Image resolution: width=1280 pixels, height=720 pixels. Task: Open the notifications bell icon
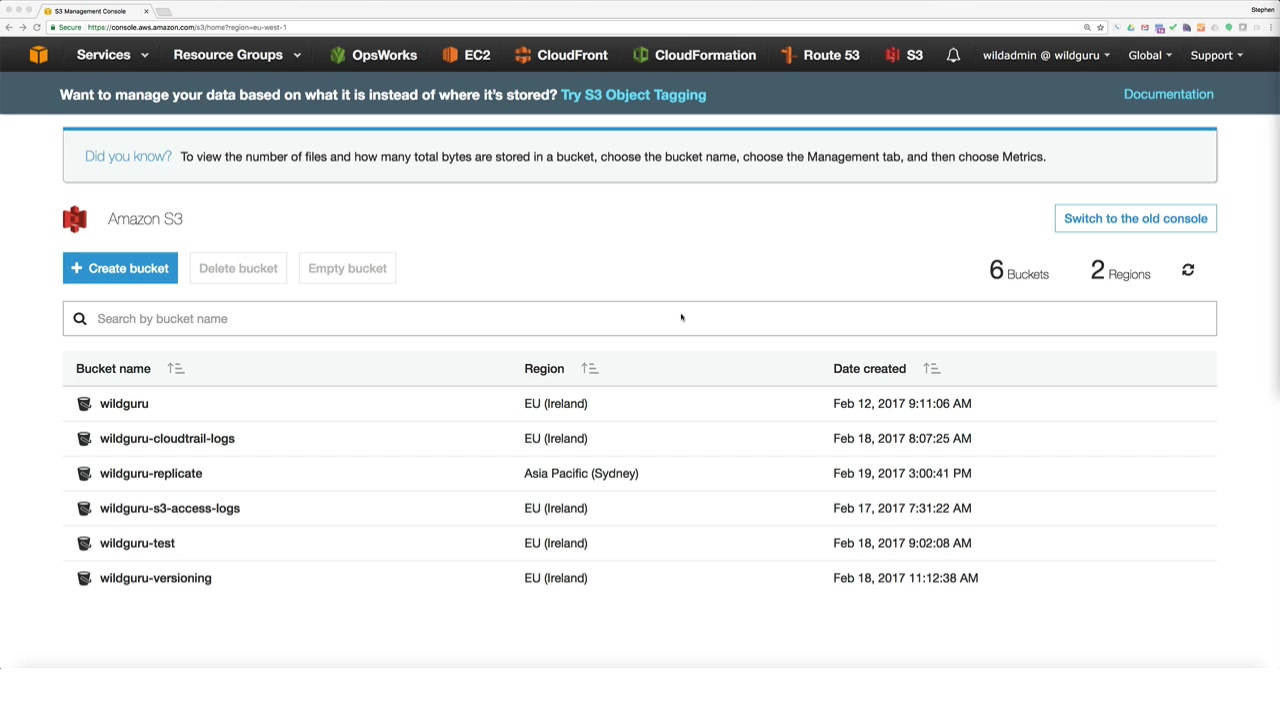(x=953, y=55)
